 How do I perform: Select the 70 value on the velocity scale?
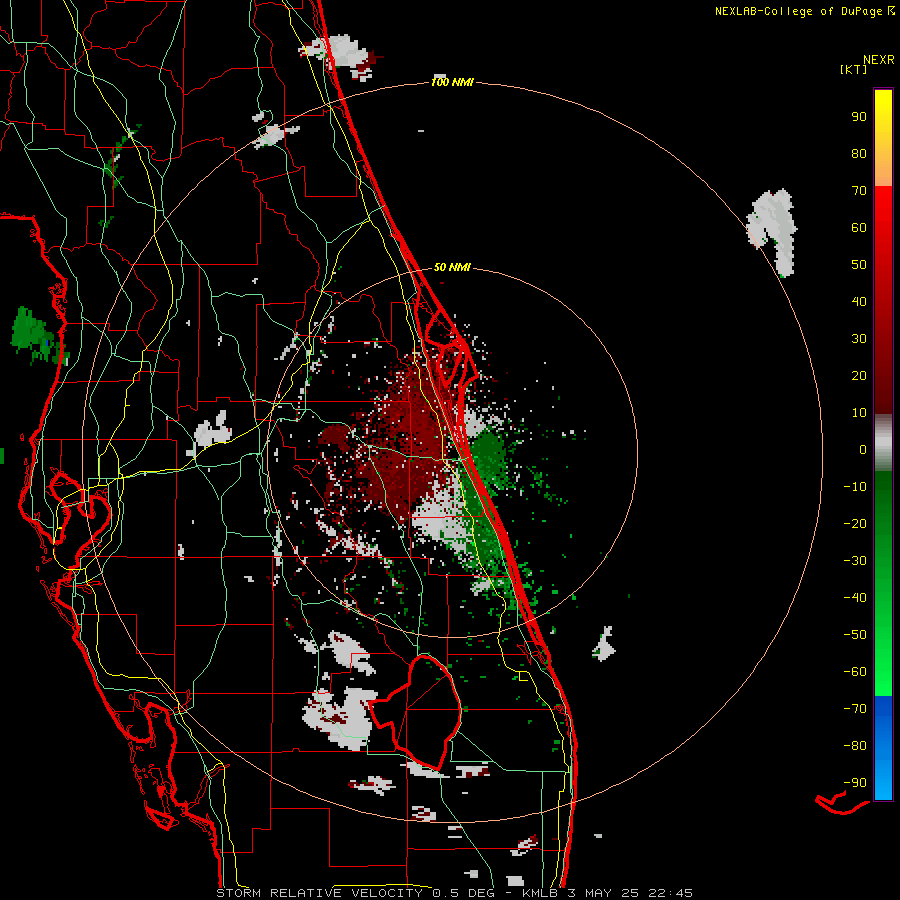(x=859, y=191)
